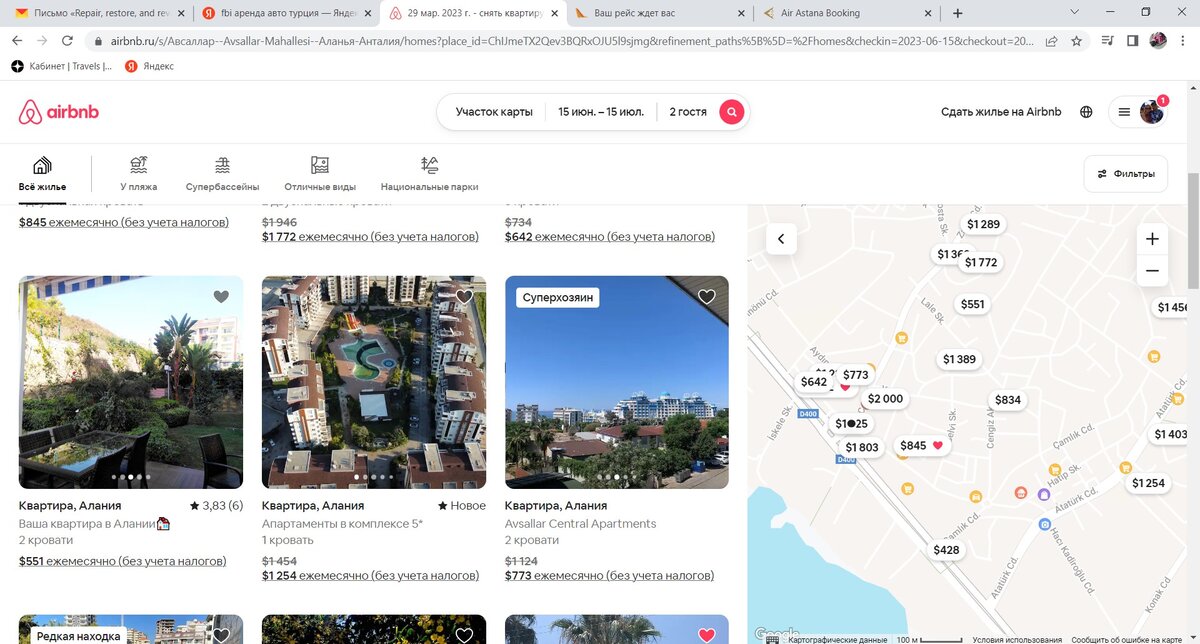The height and width of the screenshot is (644, 1200).
Task: Open the 'Фильтры' button
Action: (x=1126, y=173)
